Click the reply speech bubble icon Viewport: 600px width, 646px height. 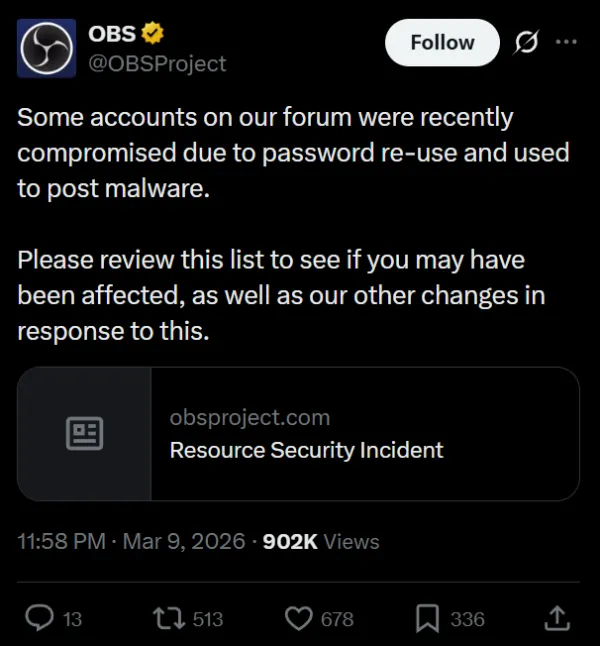[38, 618]
